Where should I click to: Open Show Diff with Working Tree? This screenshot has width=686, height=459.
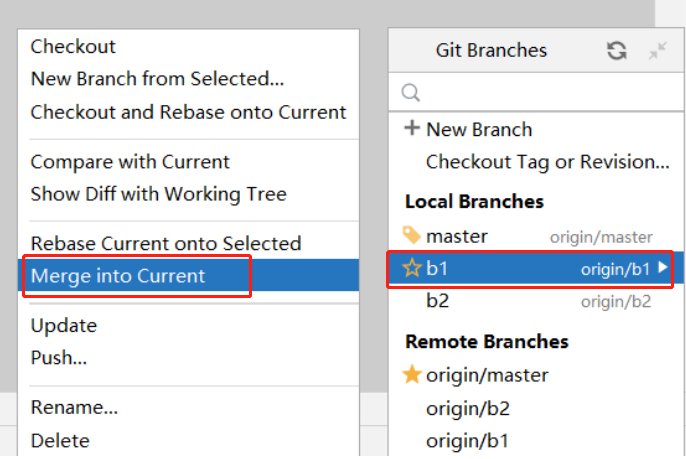click(x=158, y=194)
